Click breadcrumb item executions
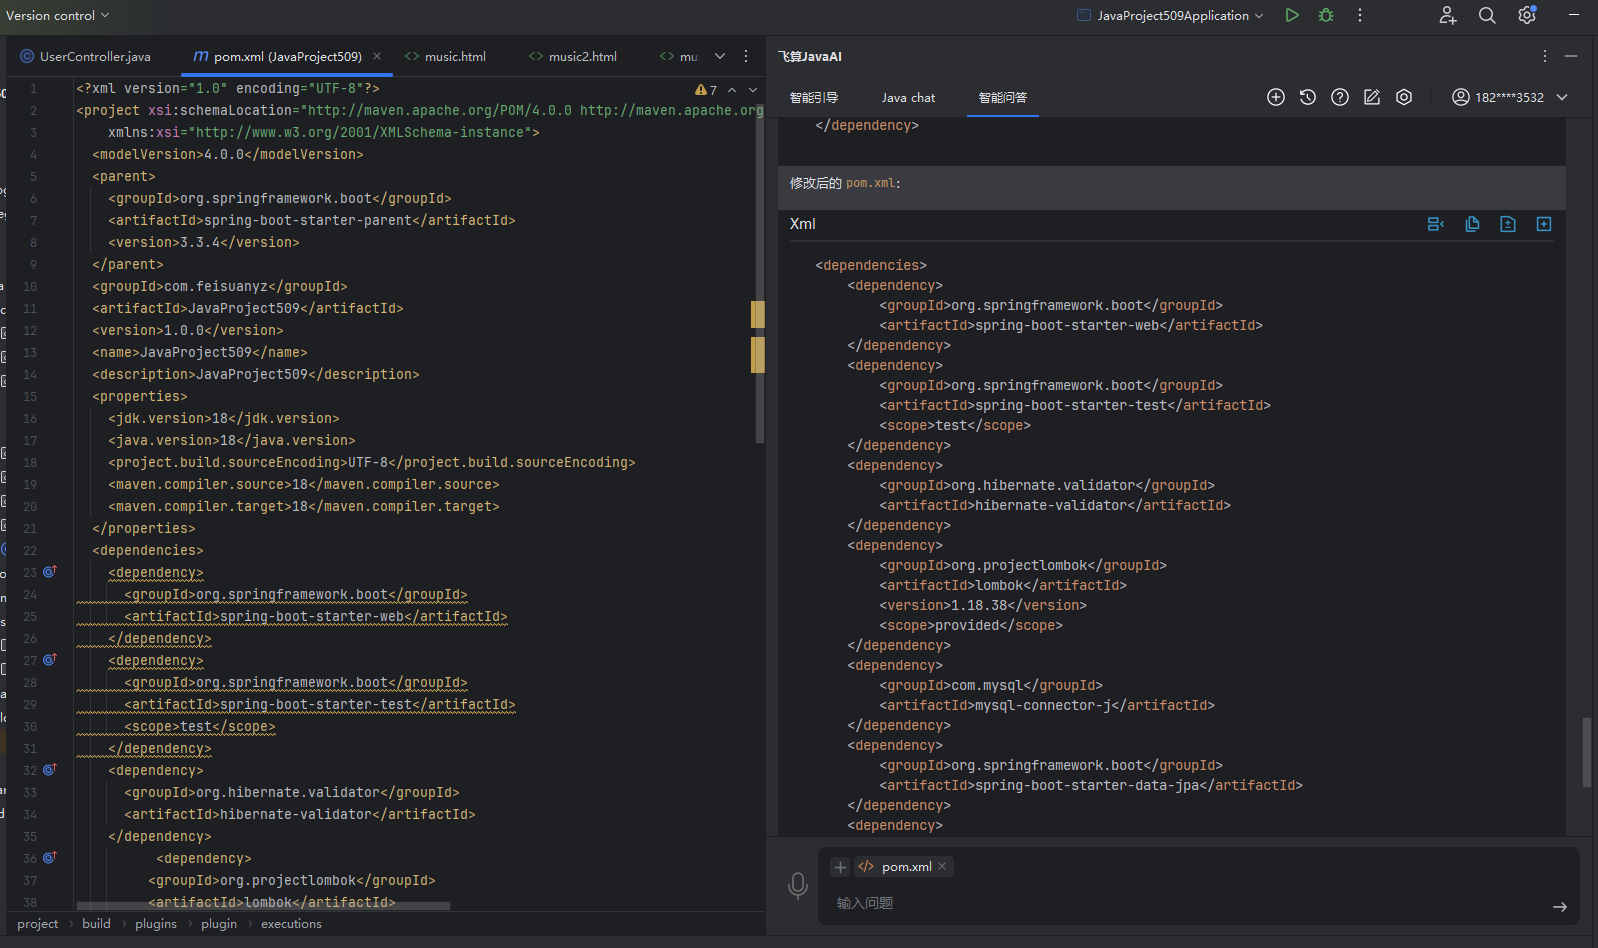The height and width of the screenshot is (948, 1598). 291,923
